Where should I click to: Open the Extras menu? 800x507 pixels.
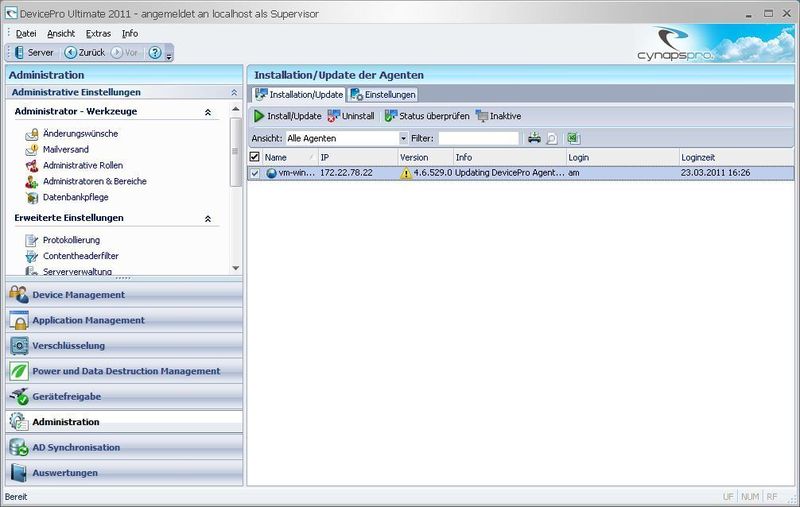point(98,34)
